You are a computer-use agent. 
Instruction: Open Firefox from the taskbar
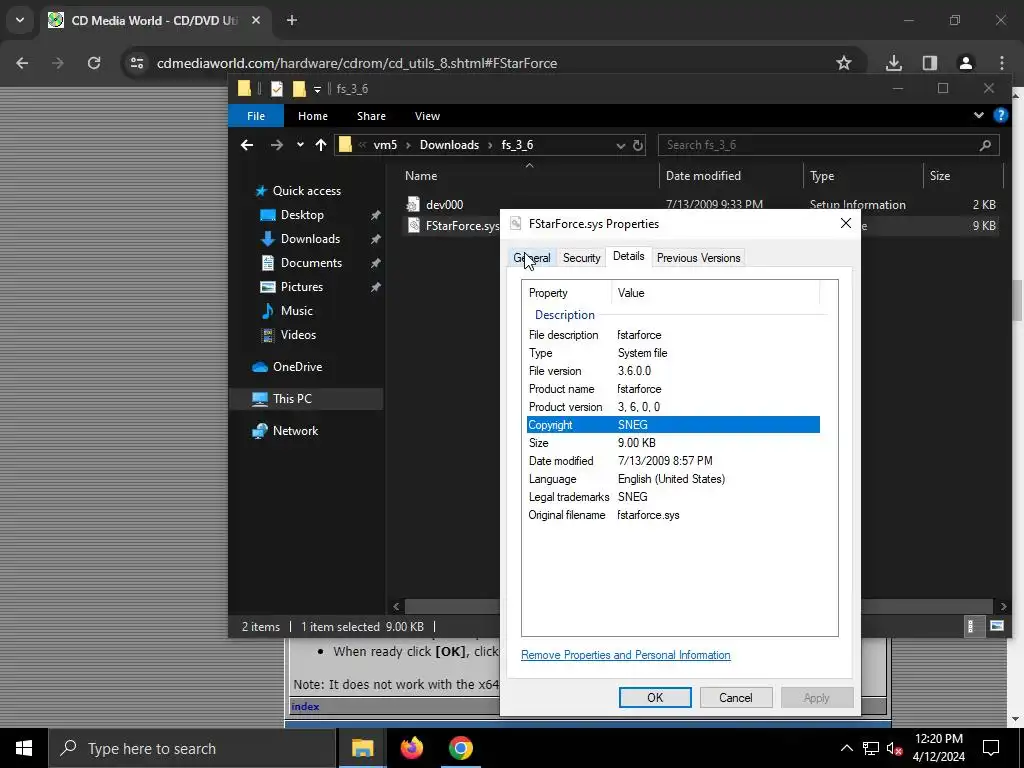point(411,748)
